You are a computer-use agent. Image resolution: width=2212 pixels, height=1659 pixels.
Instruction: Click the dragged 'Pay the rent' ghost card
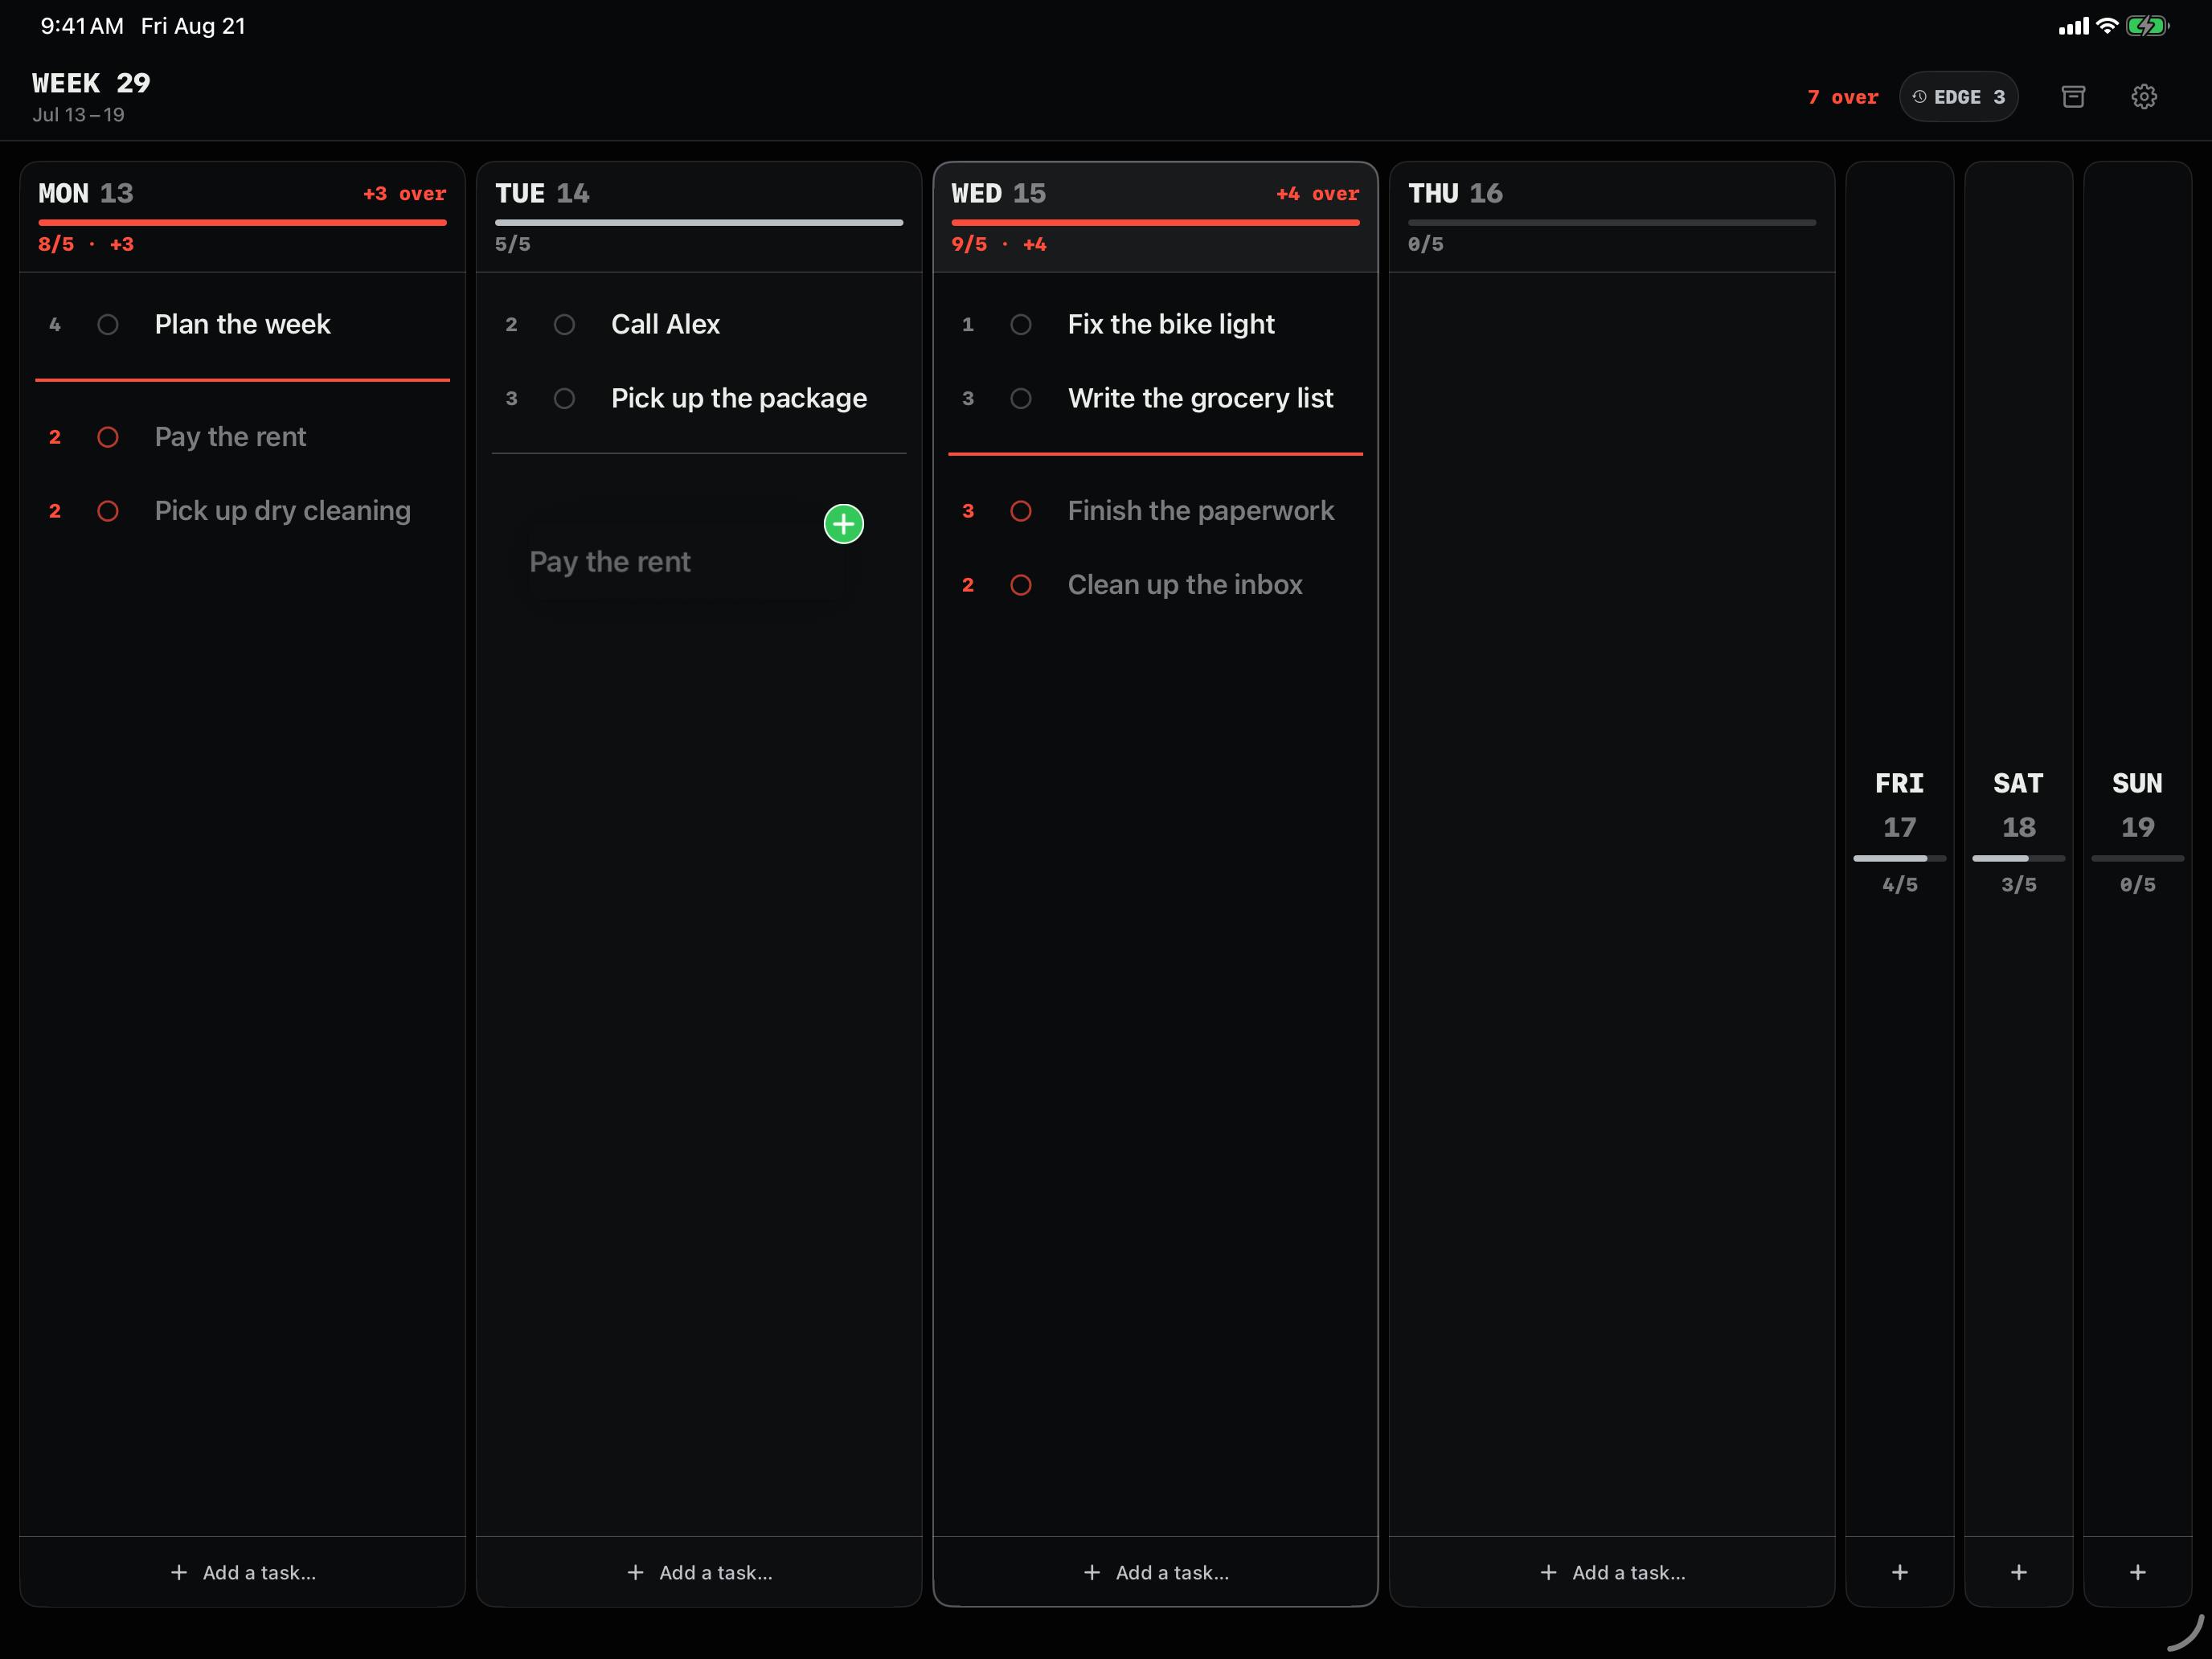coord(685,562)
